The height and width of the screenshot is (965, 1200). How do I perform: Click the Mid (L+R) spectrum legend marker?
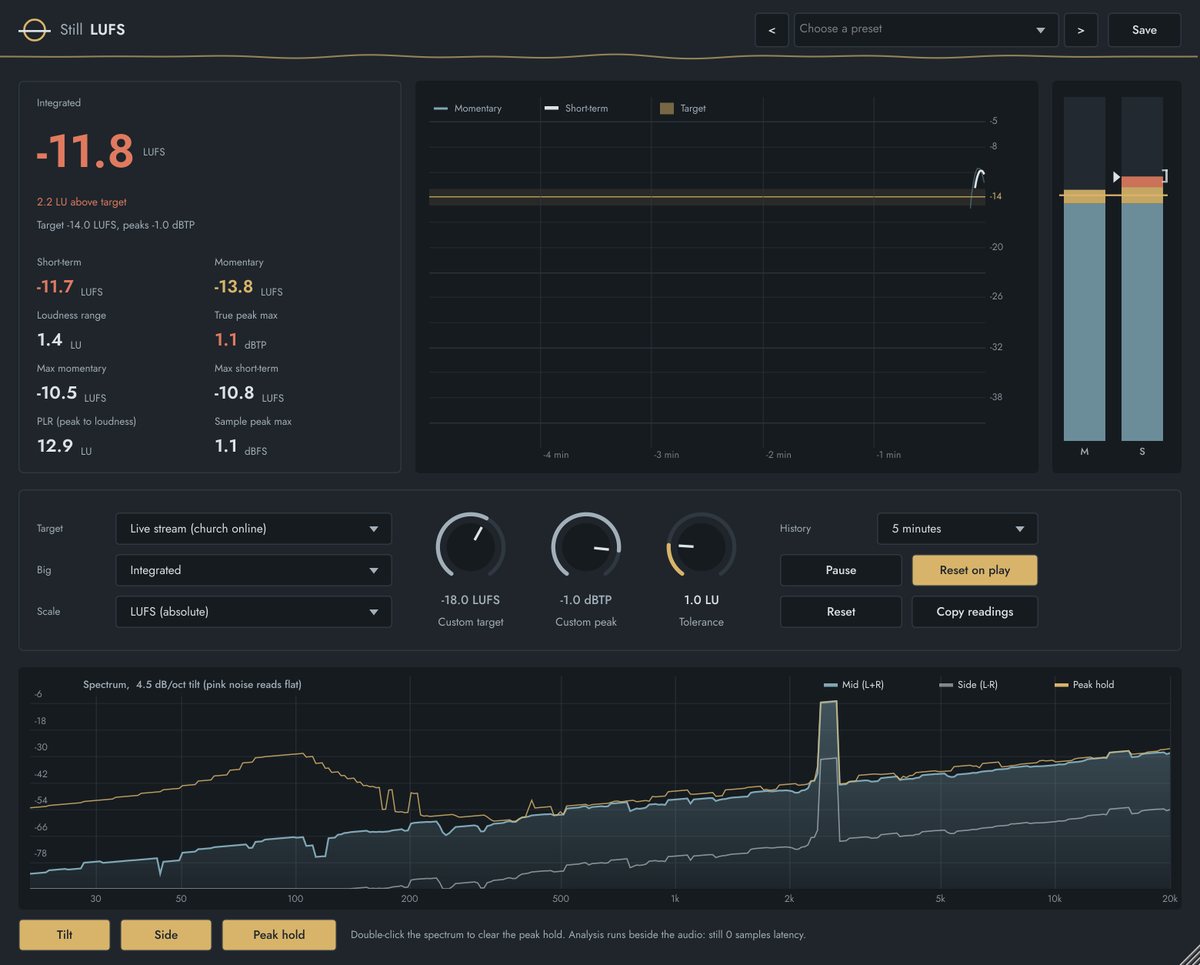click(830, 685)
